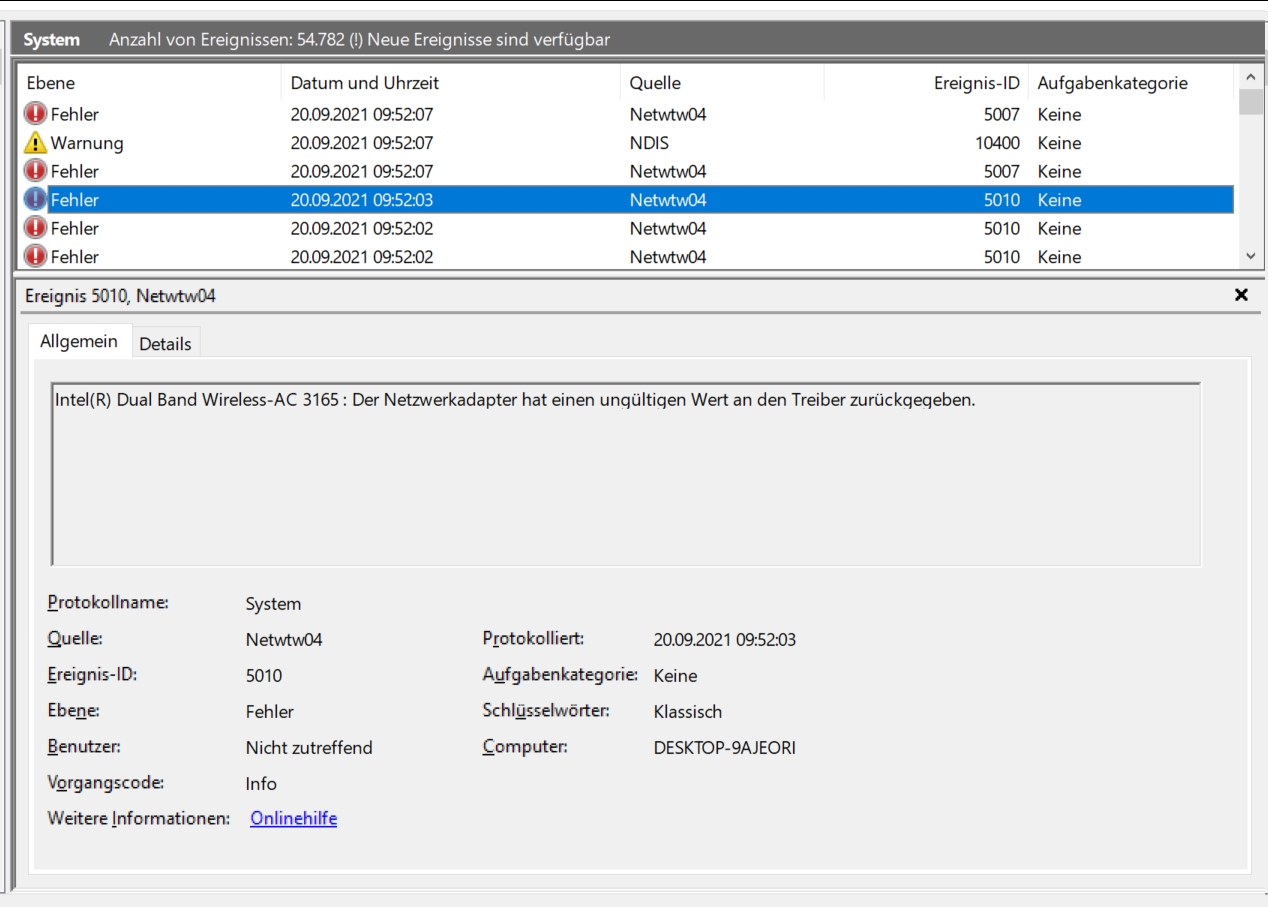Click 'Keine' in the NDIS warning row

[1059, 143]
